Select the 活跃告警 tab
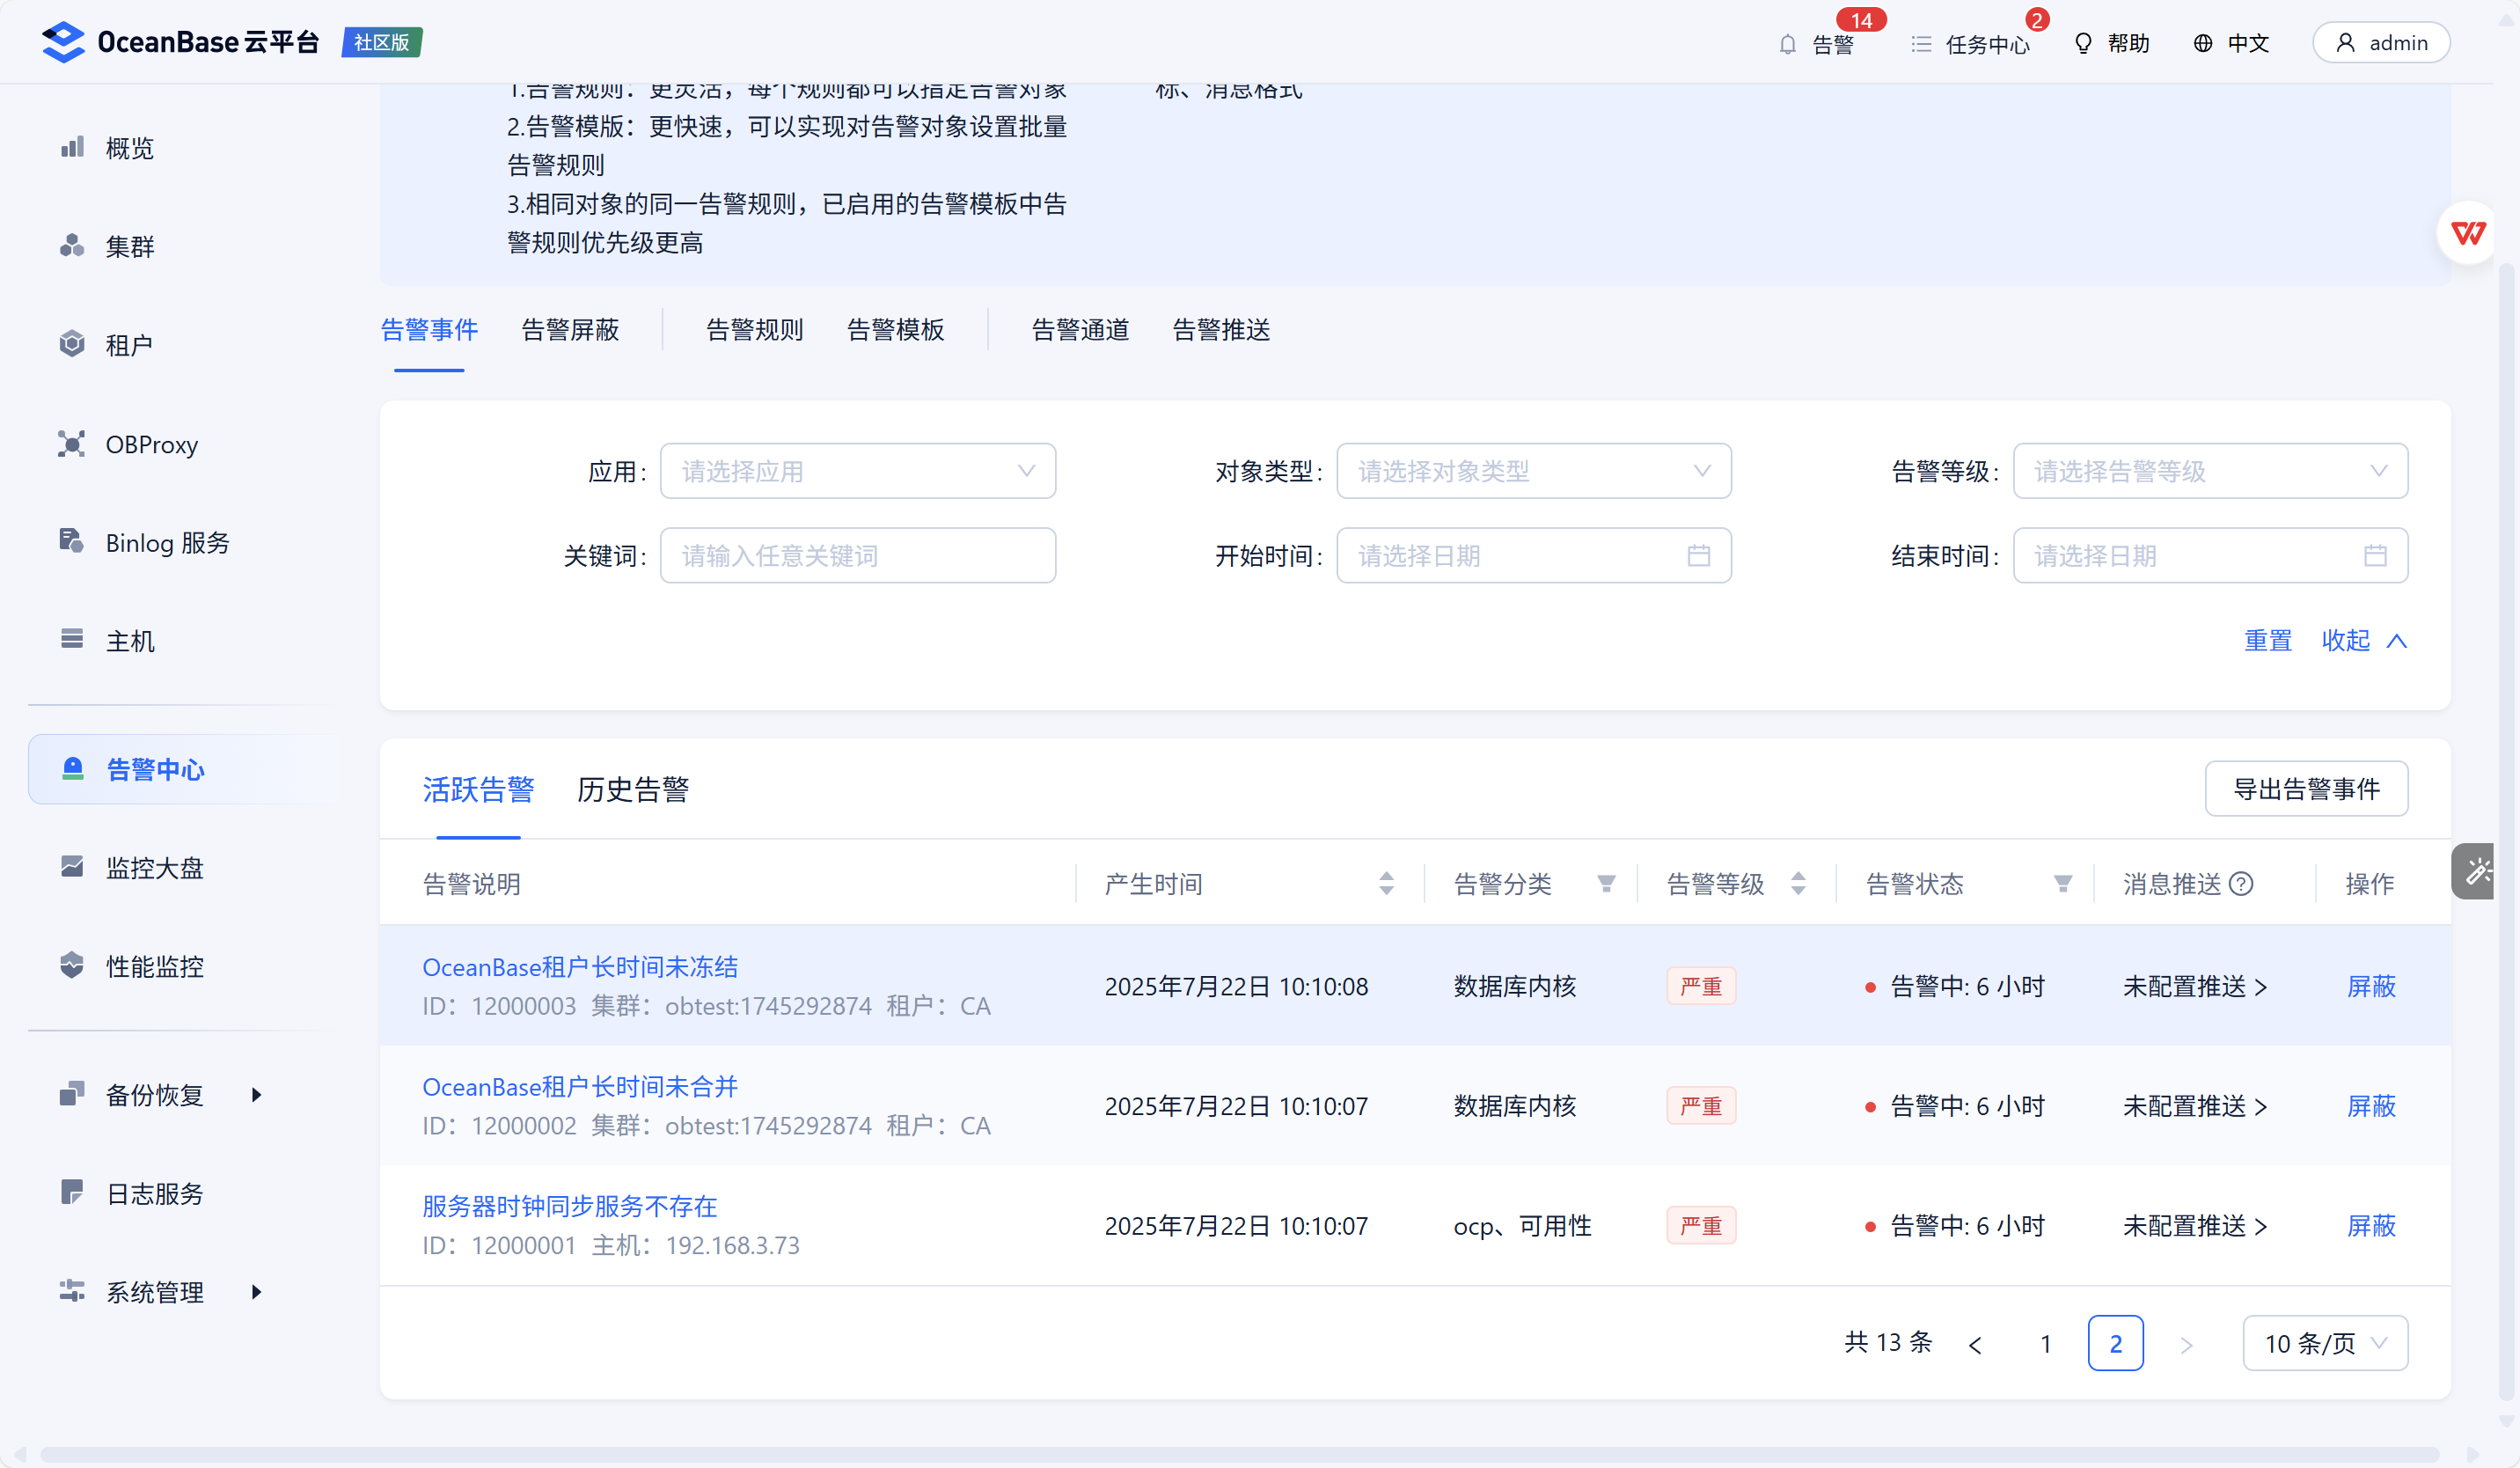 (x=478, y=789)
